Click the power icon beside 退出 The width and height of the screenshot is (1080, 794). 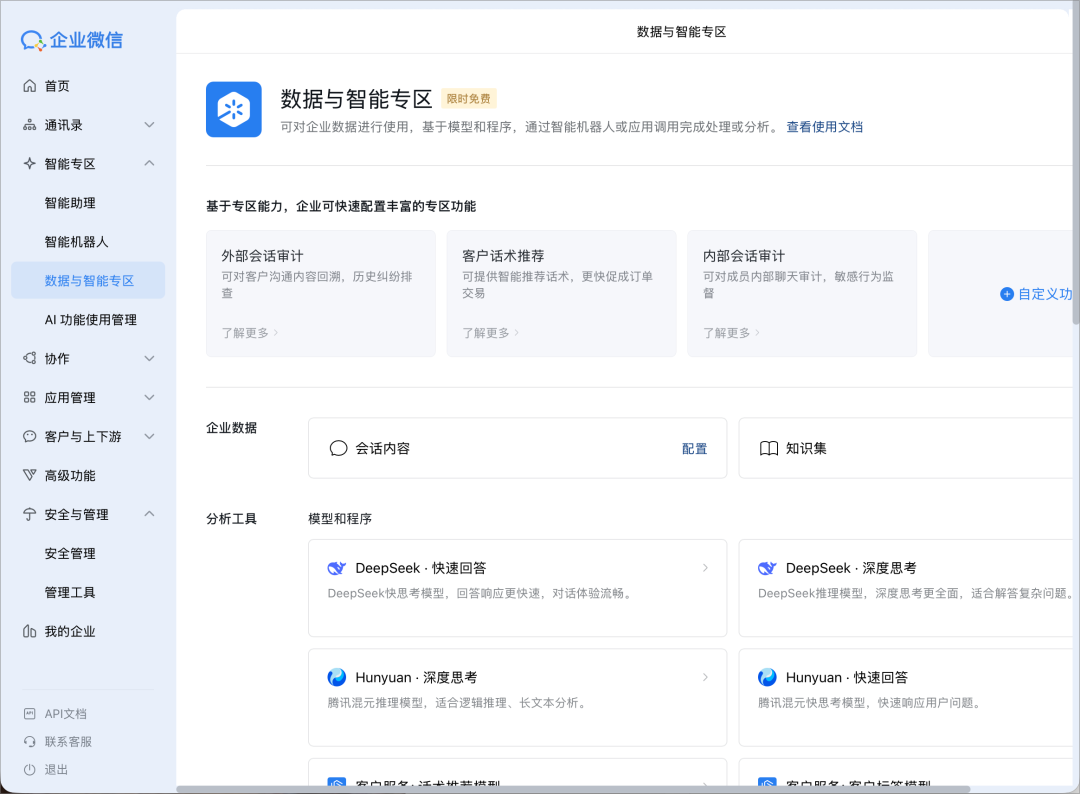(x=30, y=770)
